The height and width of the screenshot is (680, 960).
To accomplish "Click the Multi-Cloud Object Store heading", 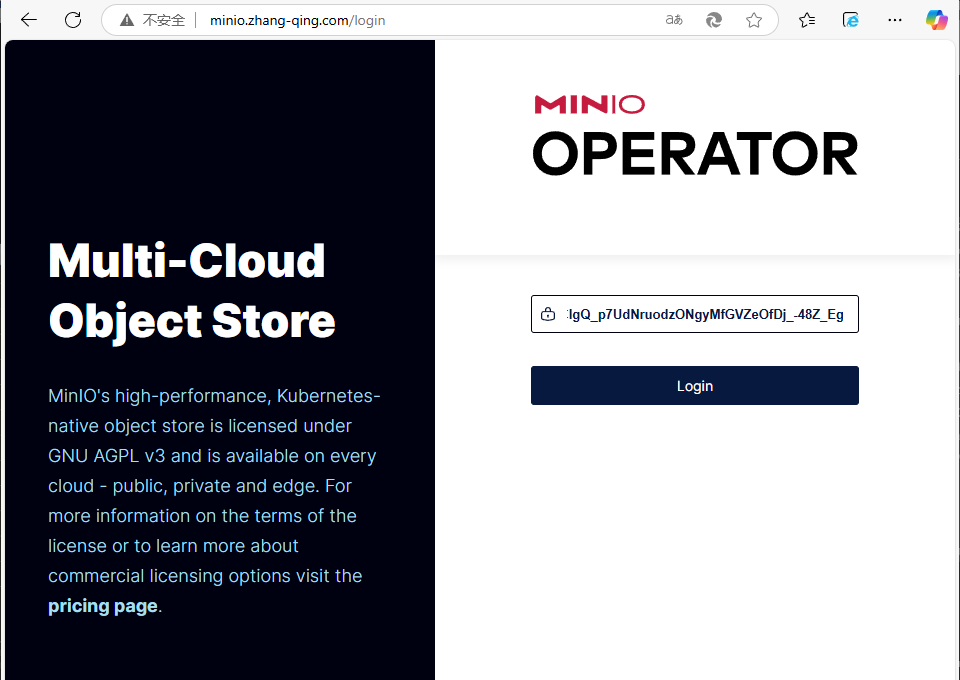I will [x=192, y=291].
